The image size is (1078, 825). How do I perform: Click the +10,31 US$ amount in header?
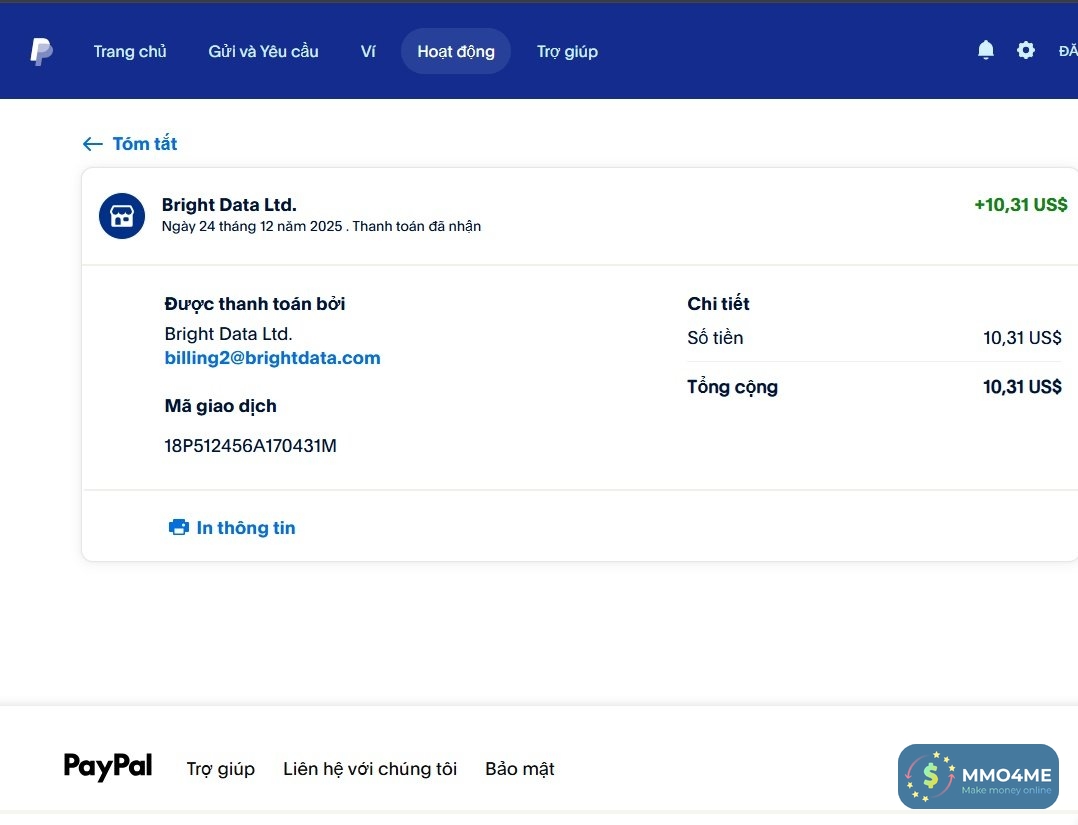1021,205
